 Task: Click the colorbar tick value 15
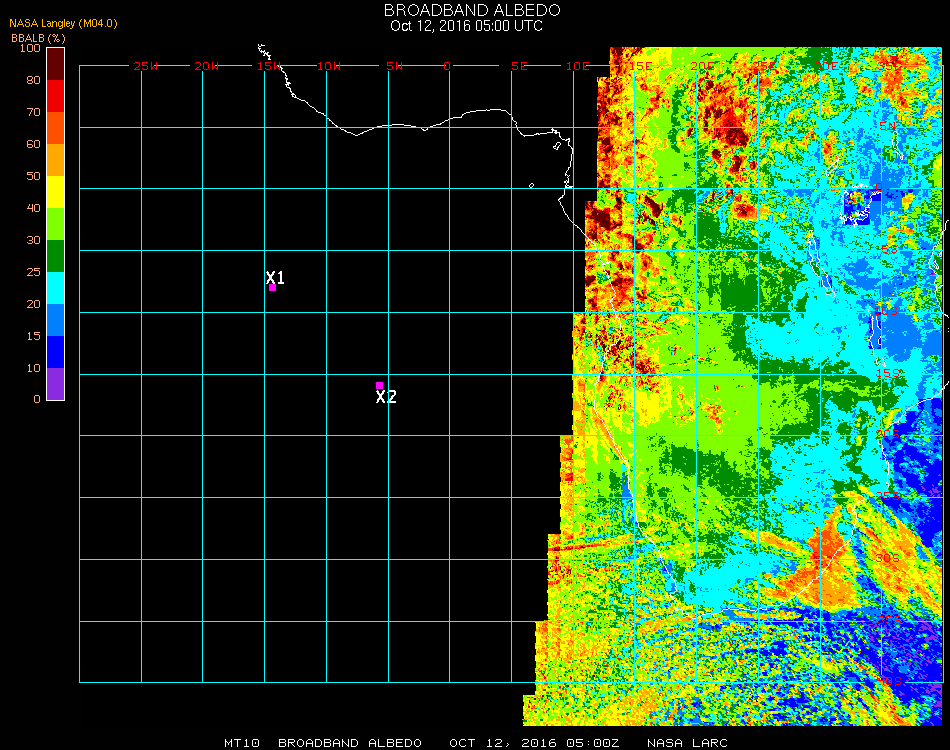tap(34, 337)
